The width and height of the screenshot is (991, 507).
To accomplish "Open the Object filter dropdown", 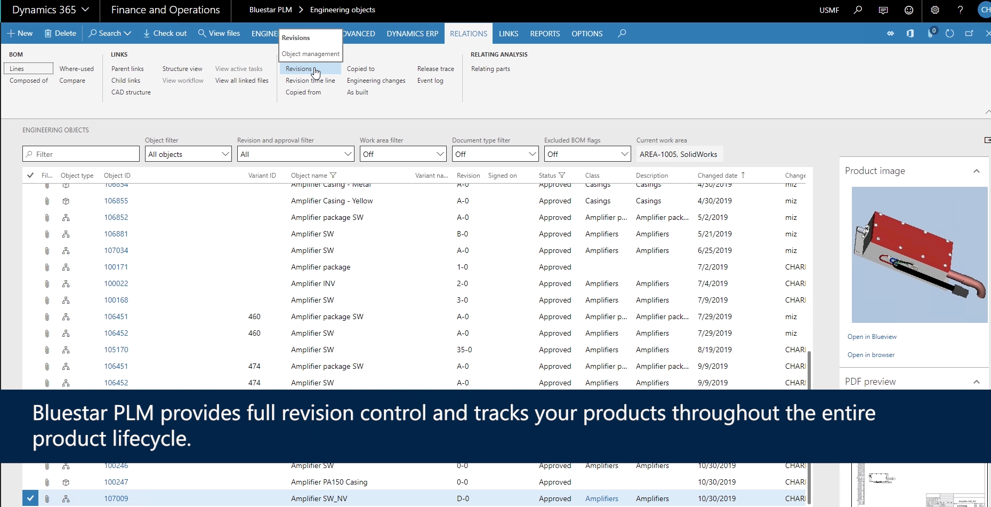I will coord(188,154).
